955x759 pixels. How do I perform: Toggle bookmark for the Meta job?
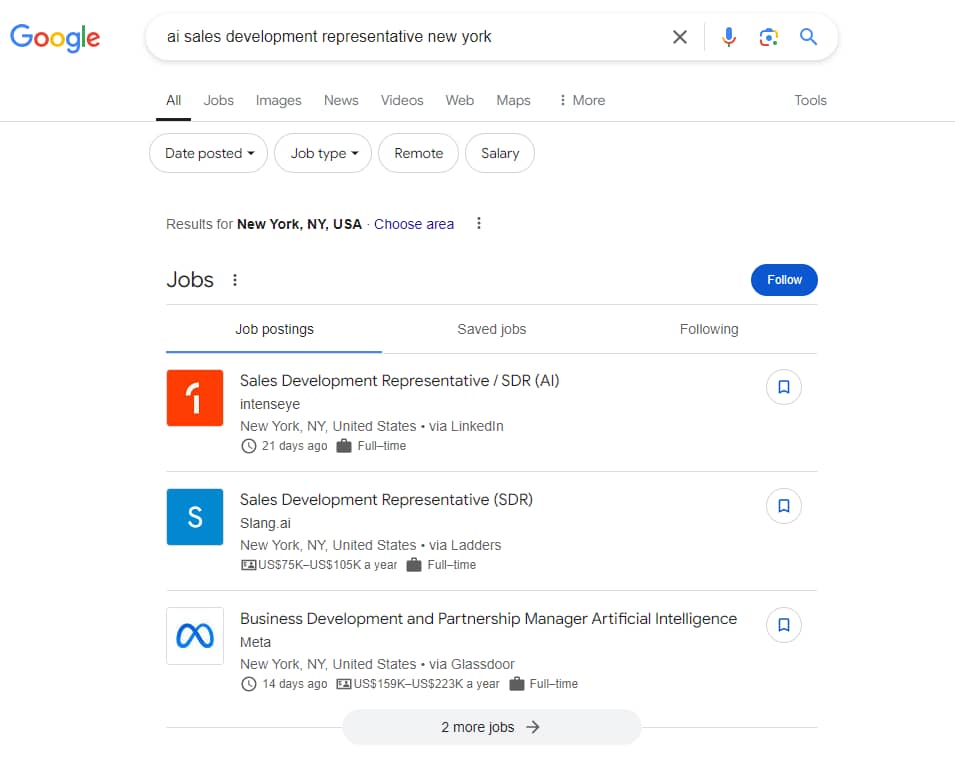tap(783, 625)
